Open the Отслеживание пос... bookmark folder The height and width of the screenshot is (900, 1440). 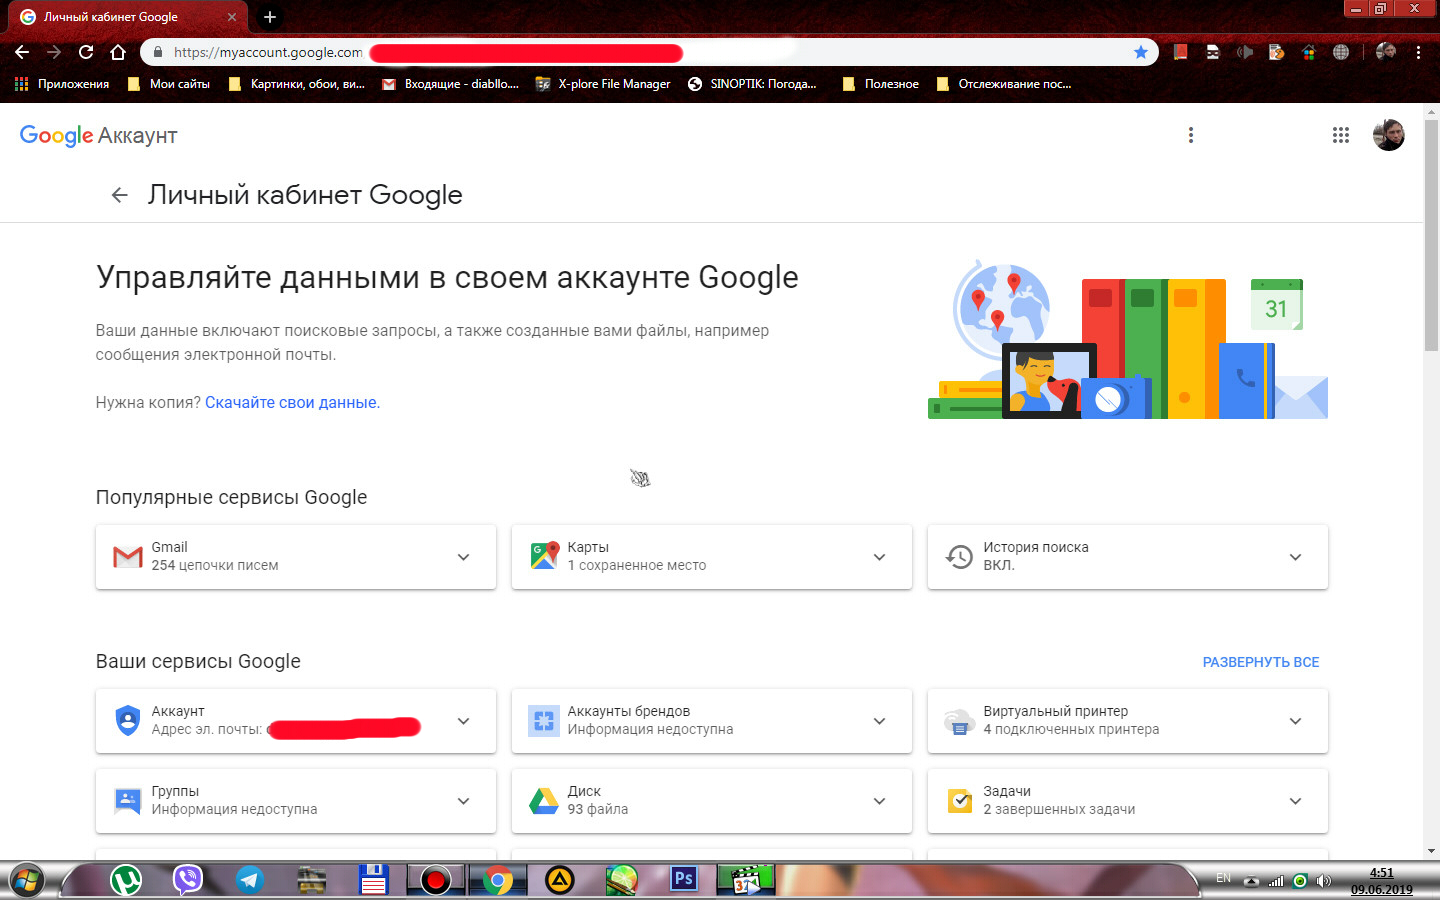[1004, 84]
